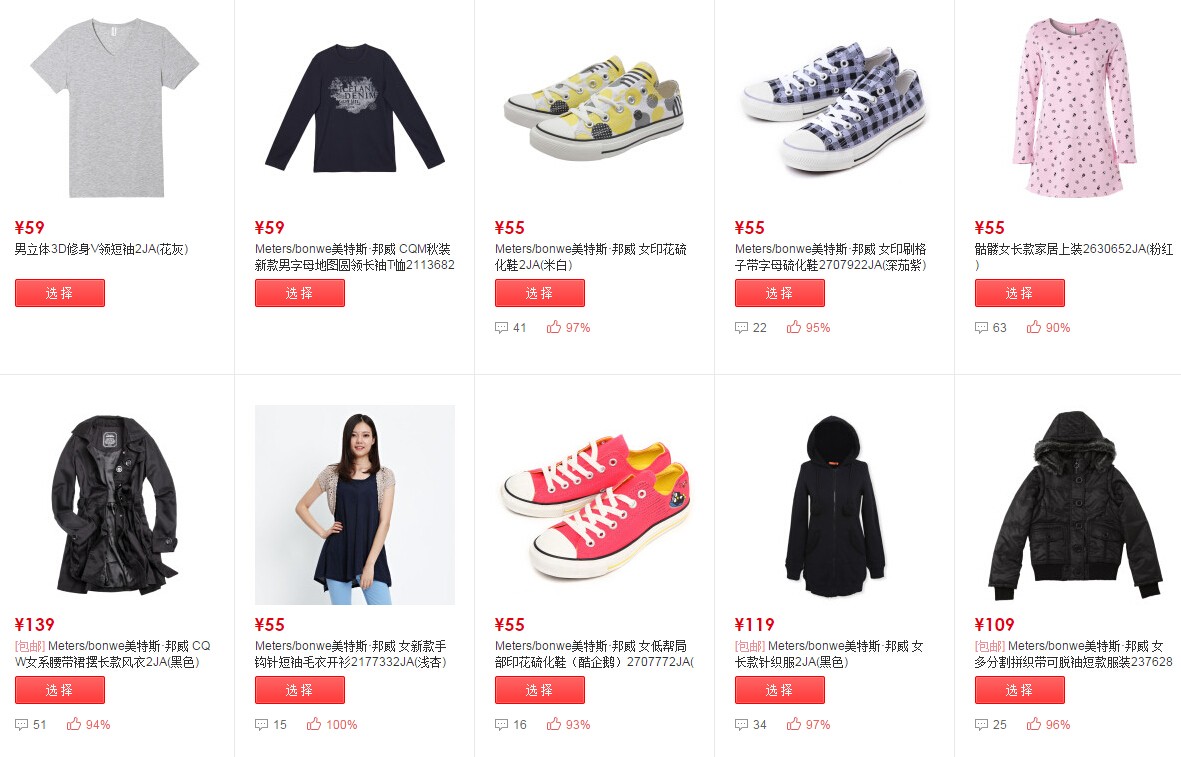Open the black hooded knit cardigan title link
Screen dimensions: 1181x757
tap(829, 654)
